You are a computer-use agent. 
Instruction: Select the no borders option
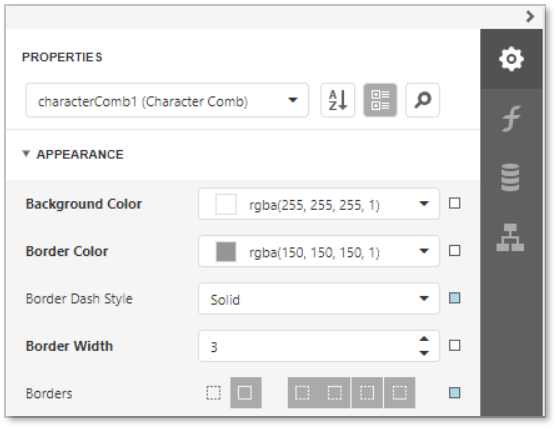[x=213, y=393]
